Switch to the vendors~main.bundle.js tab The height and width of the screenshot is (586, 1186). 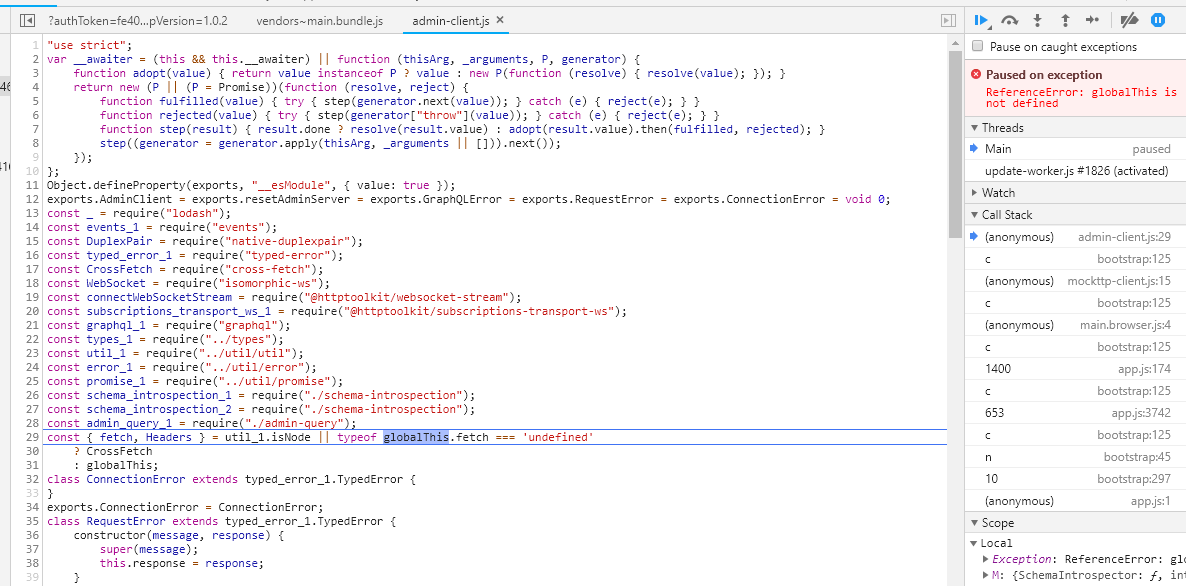pos(322,18)
